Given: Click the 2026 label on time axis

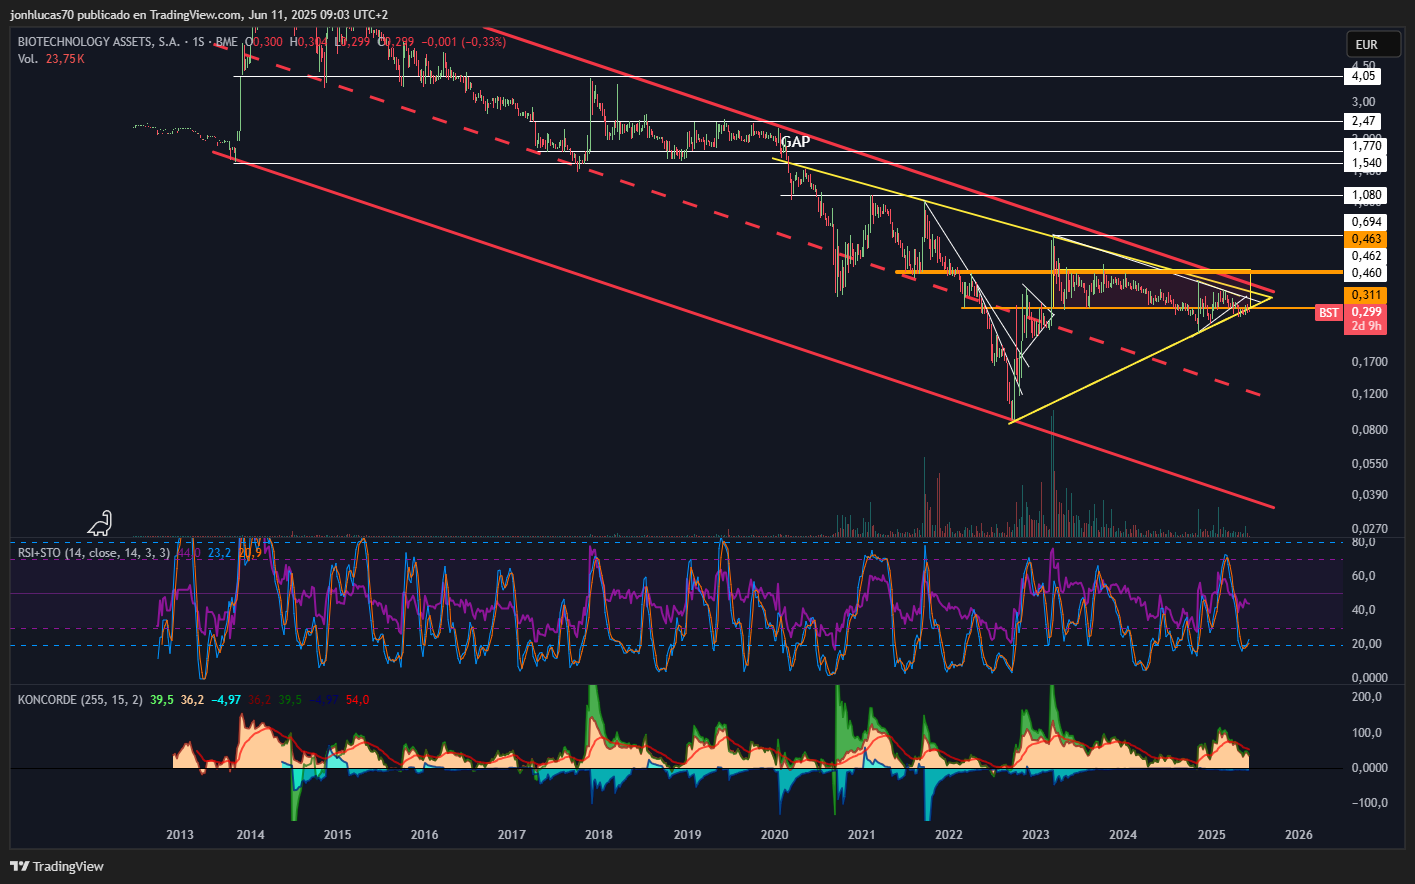Looking at the screenshot, I should coord(1298,835).
